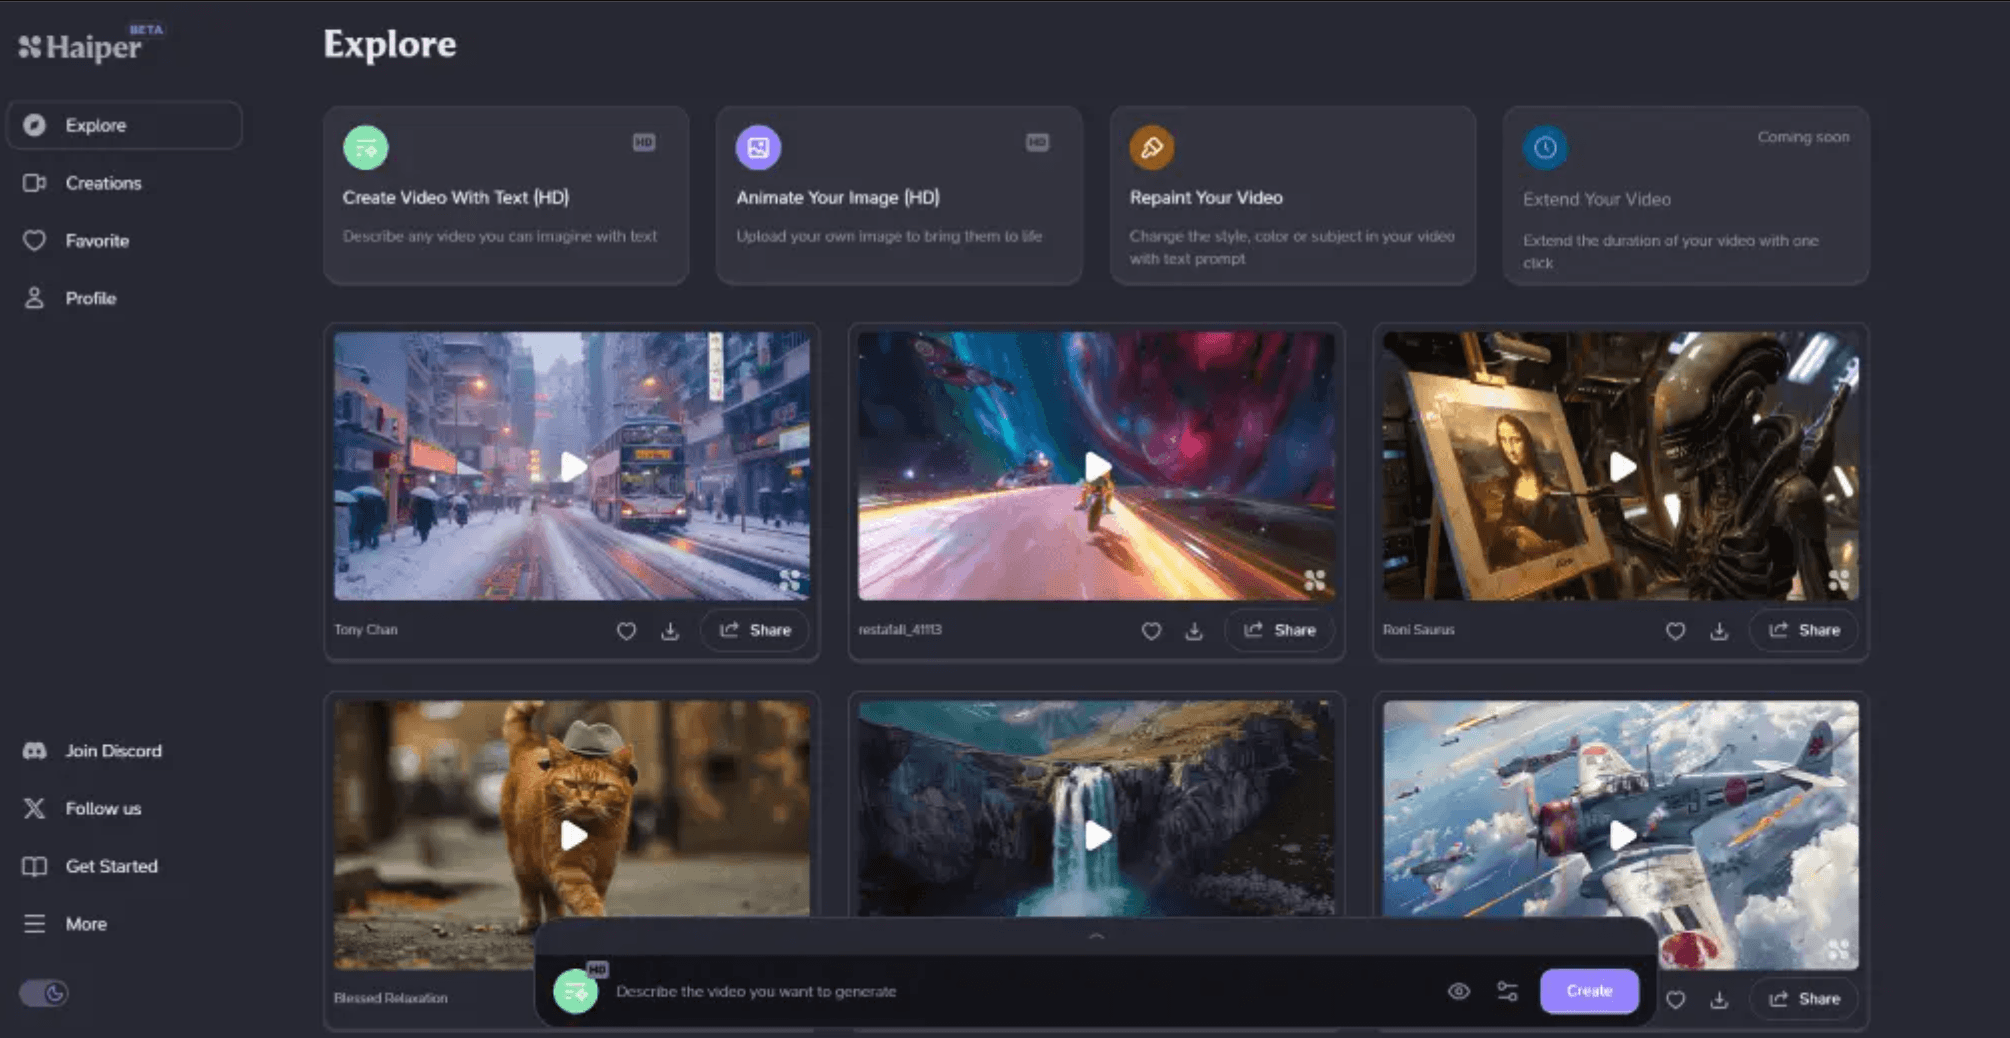
Task: Play the space motorcycle video
Action: tap(1097, 467)
